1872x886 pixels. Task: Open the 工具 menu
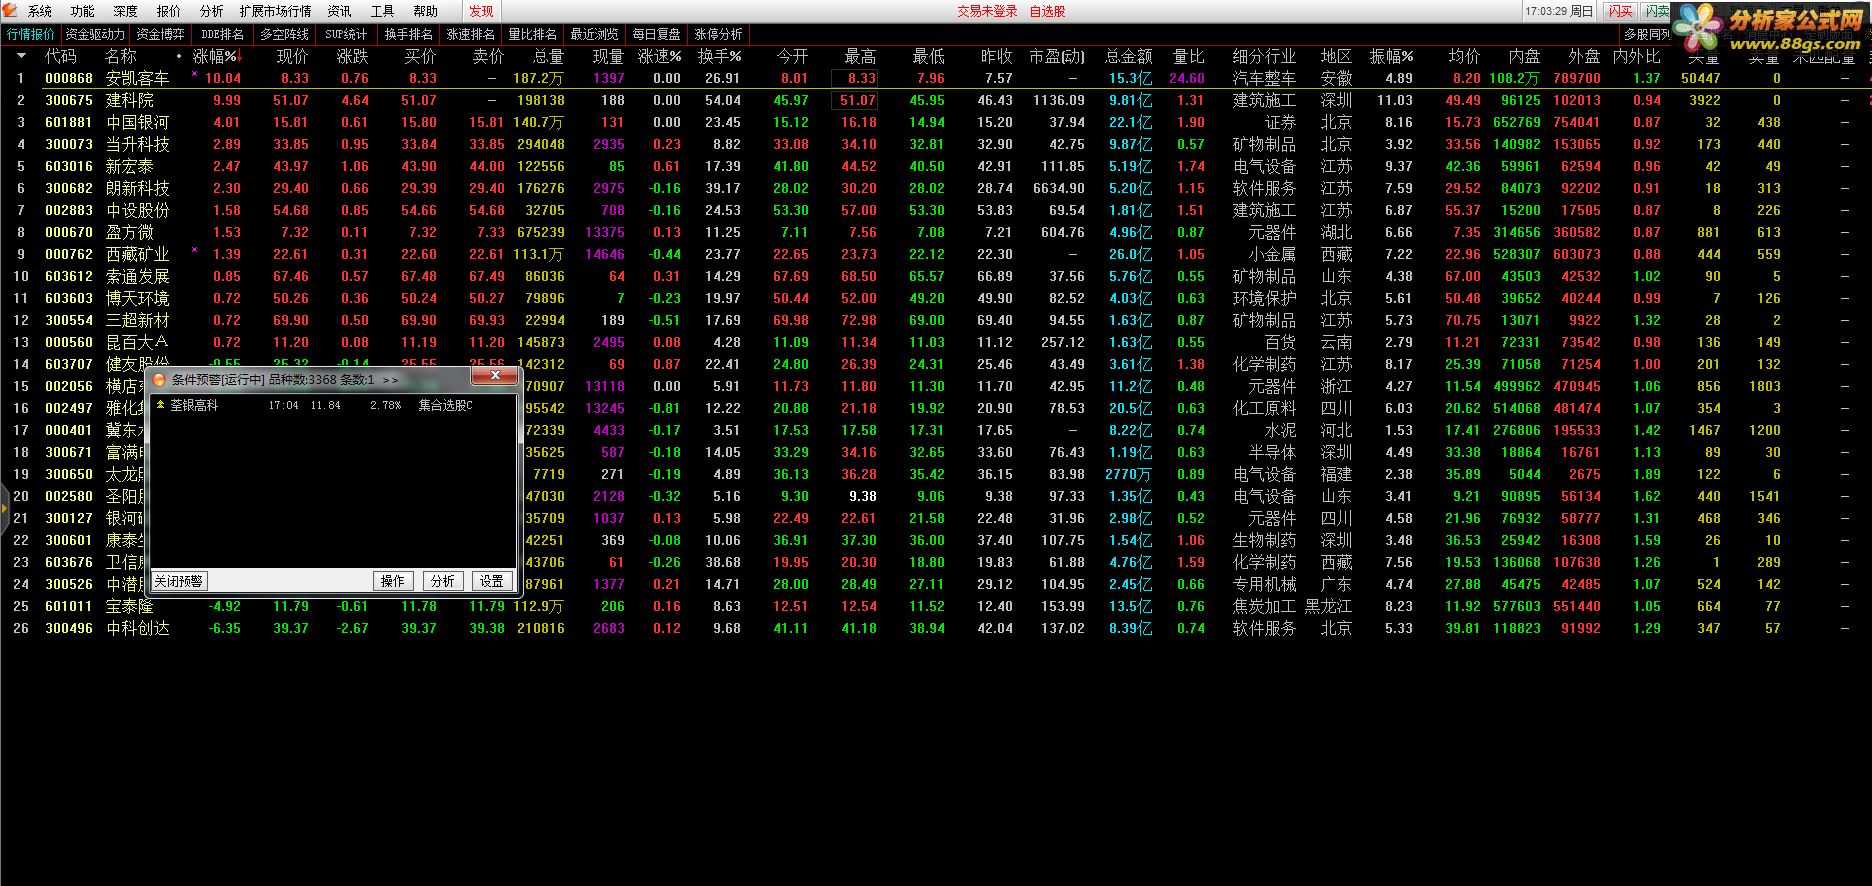pos(383,11)
